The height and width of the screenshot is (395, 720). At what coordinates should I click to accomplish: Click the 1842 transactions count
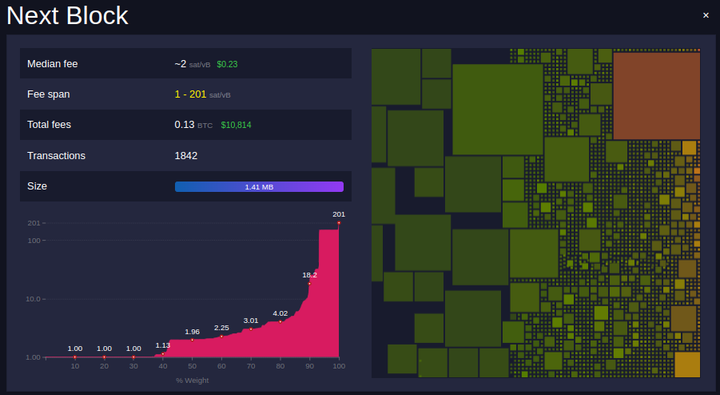186,156
